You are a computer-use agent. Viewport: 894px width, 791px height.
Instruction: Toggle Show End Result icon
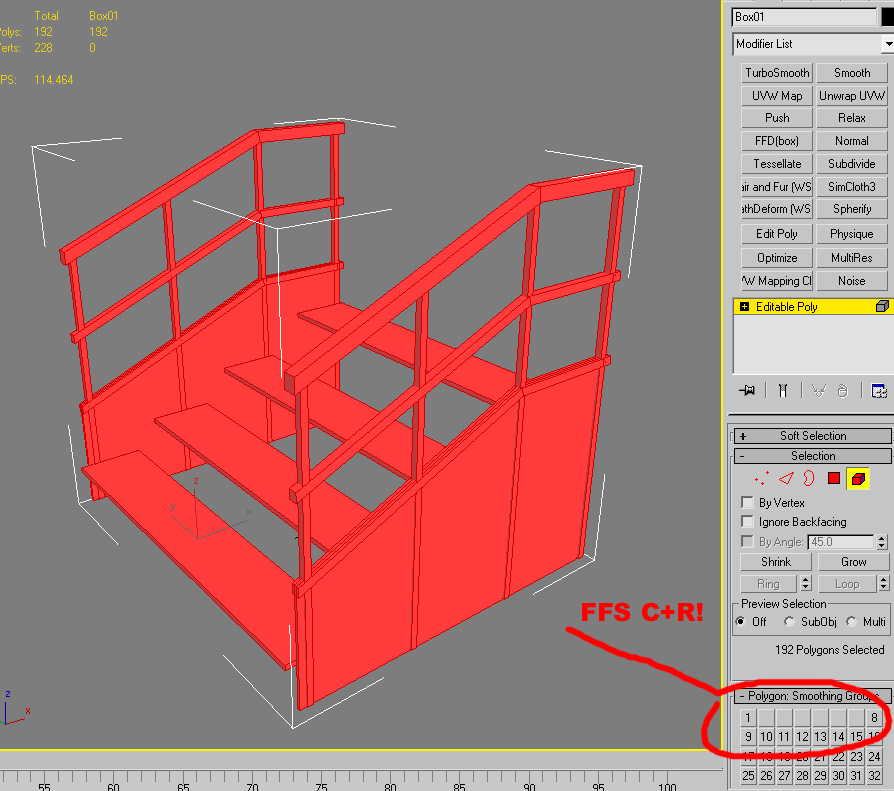[x=784, y=390]
